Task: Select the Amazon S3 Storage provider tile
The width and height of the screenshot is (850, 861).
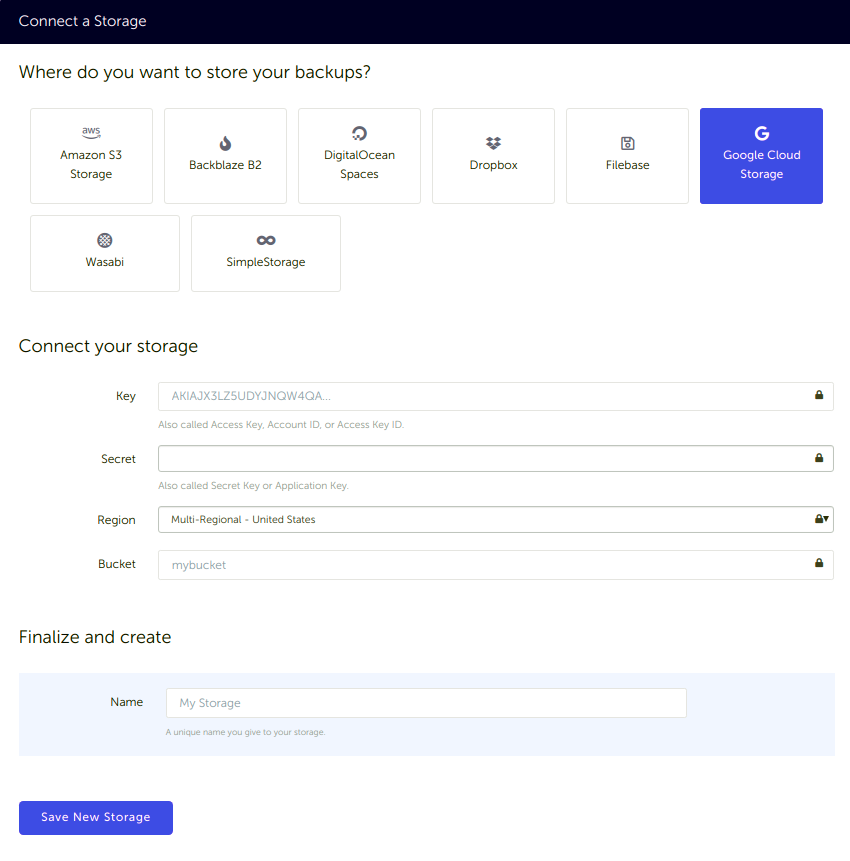Action: 91,156
